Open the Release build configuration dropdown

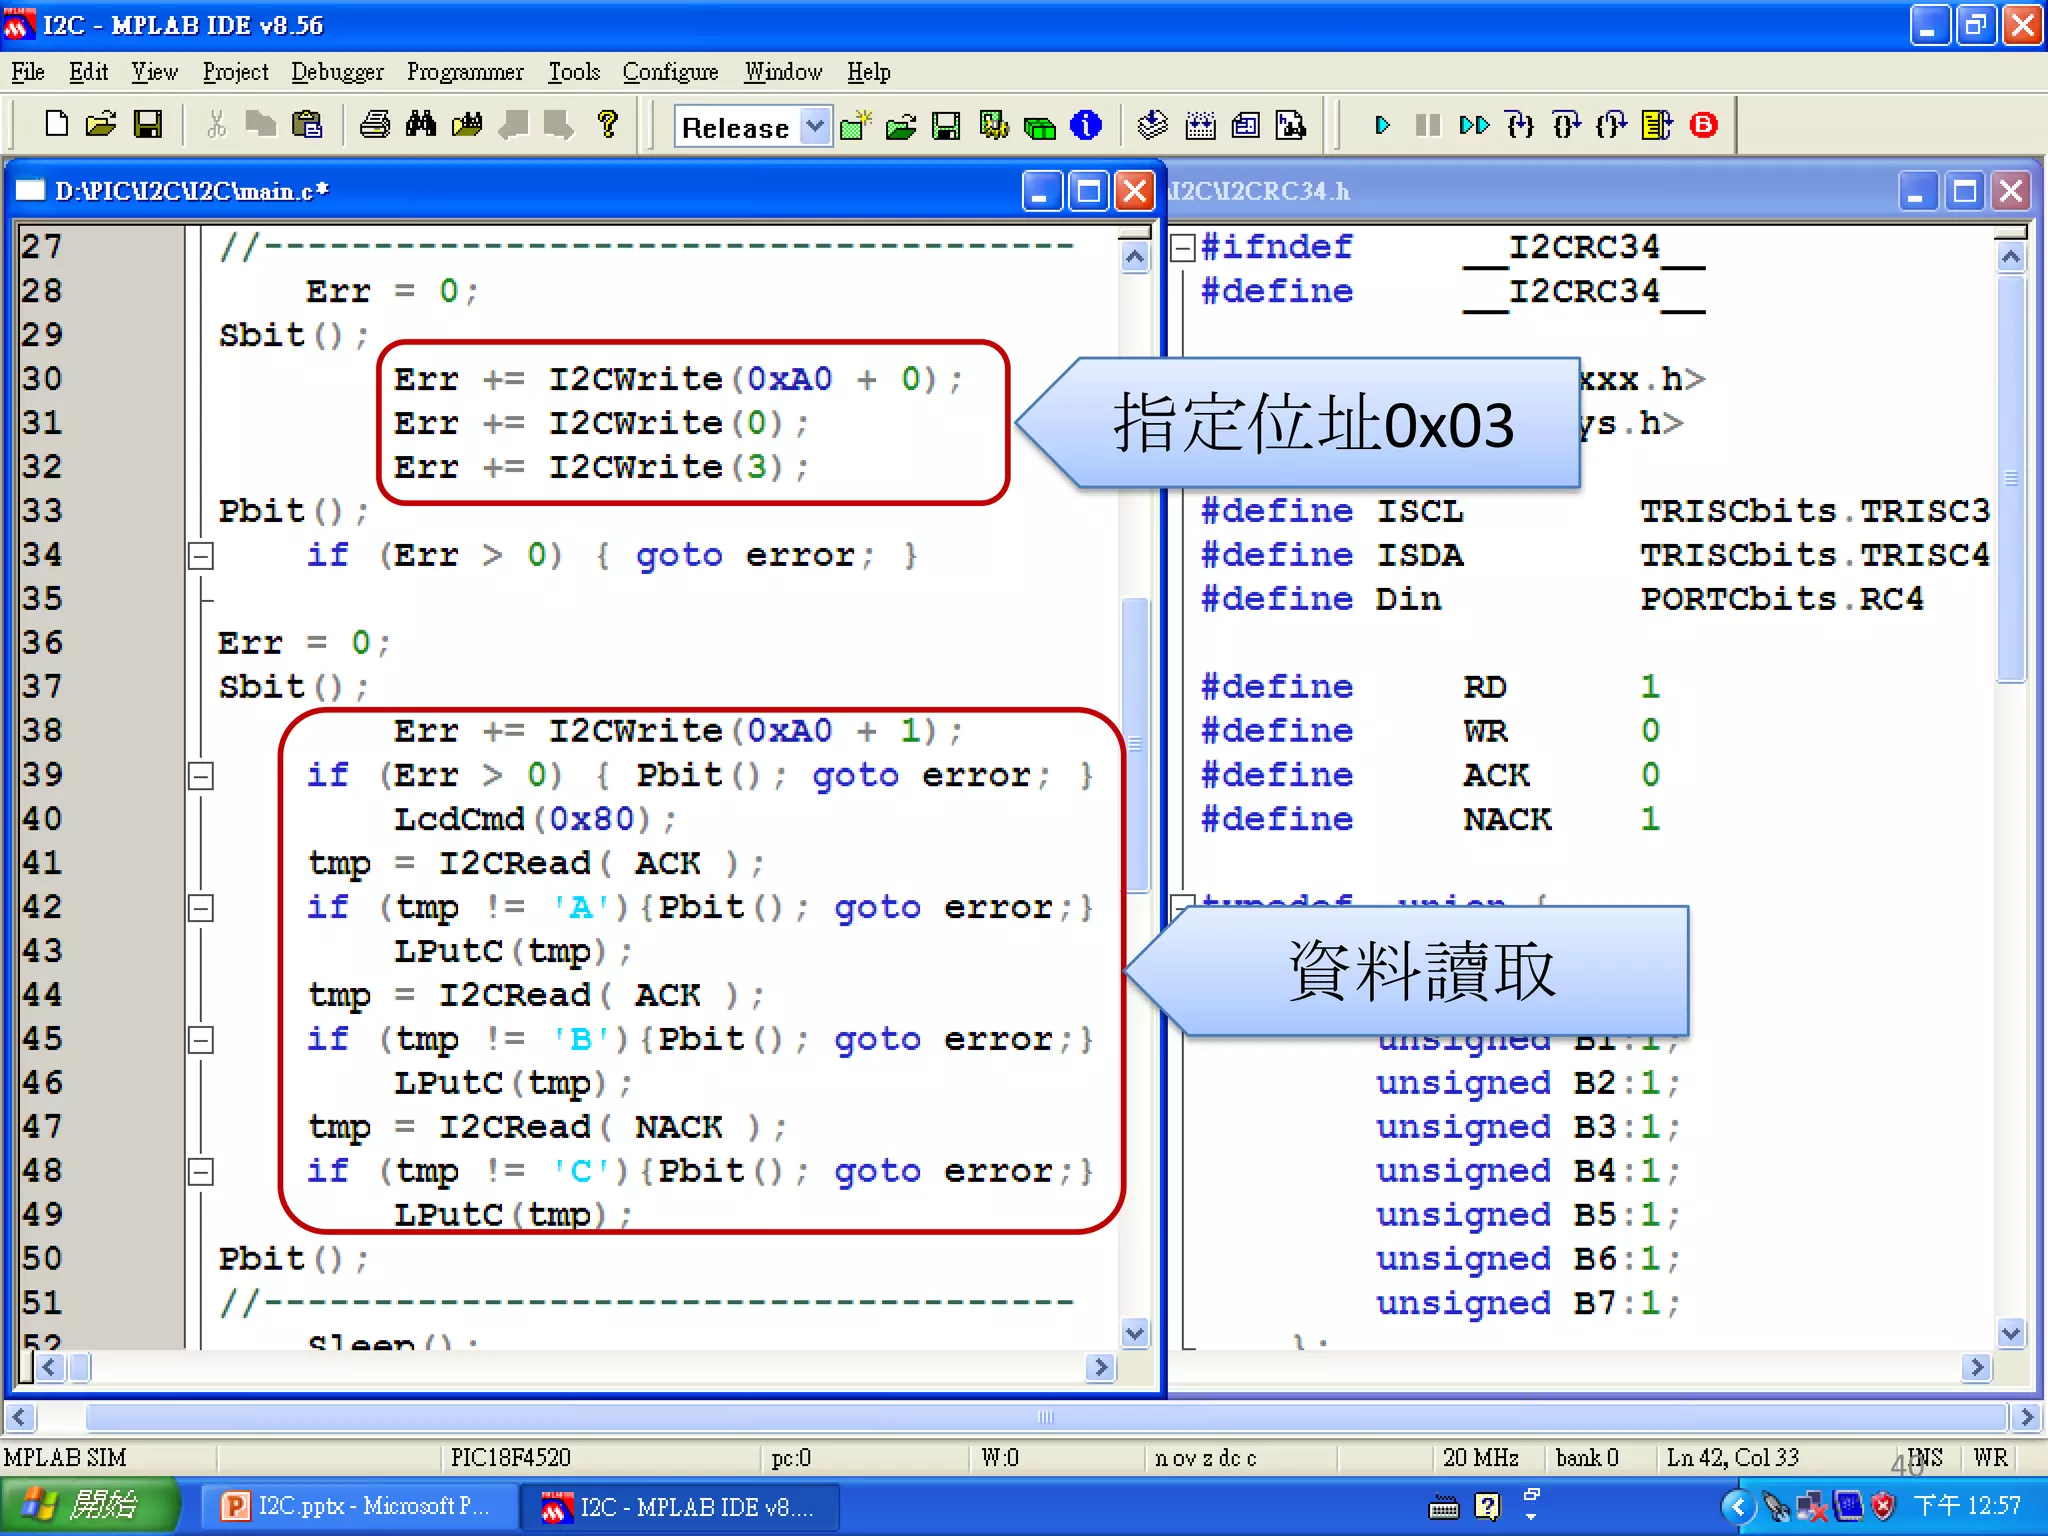(x=816, y=127)
